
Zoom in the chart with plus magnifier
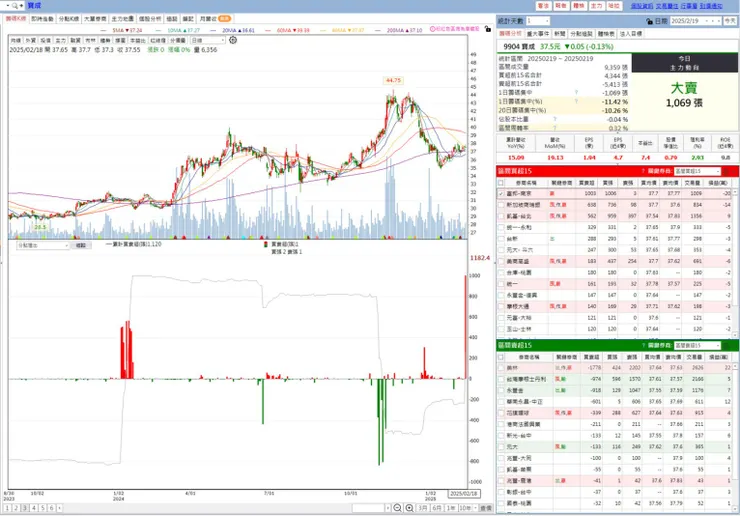409,508
